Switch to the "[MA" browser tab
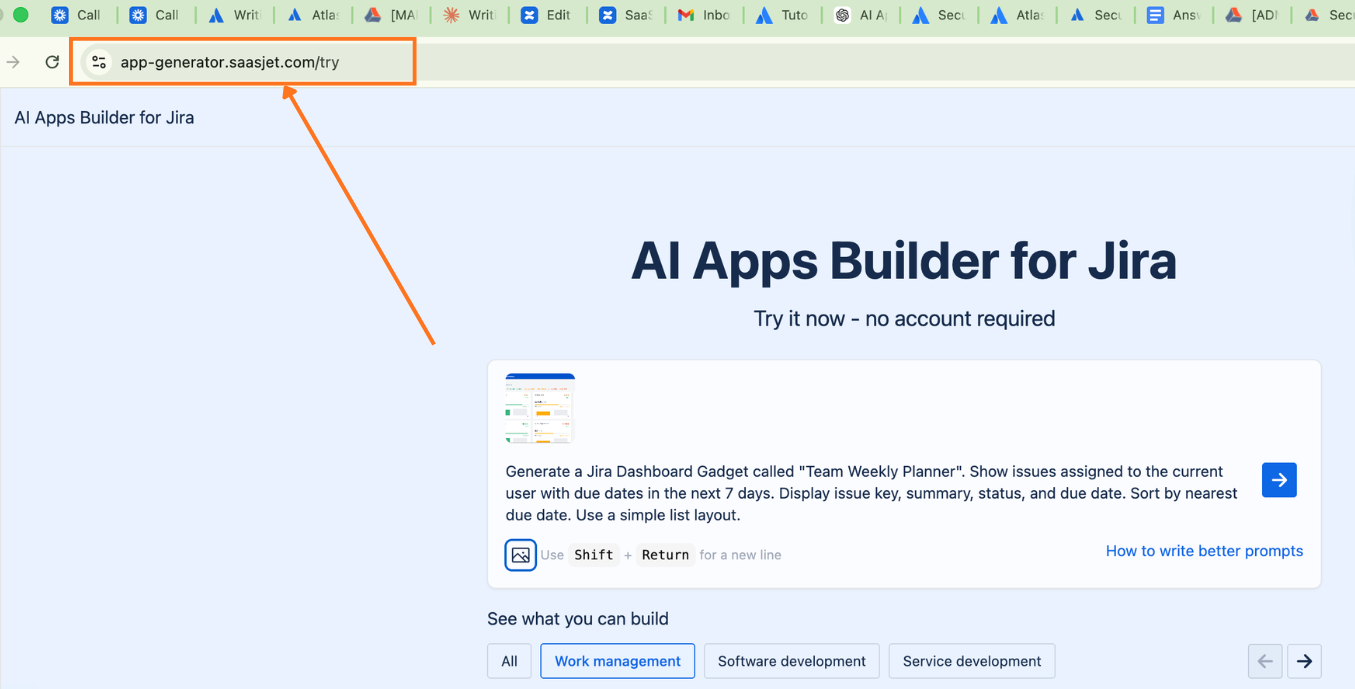Screen dimensions: 1355x689 click(x=391, y=15)
